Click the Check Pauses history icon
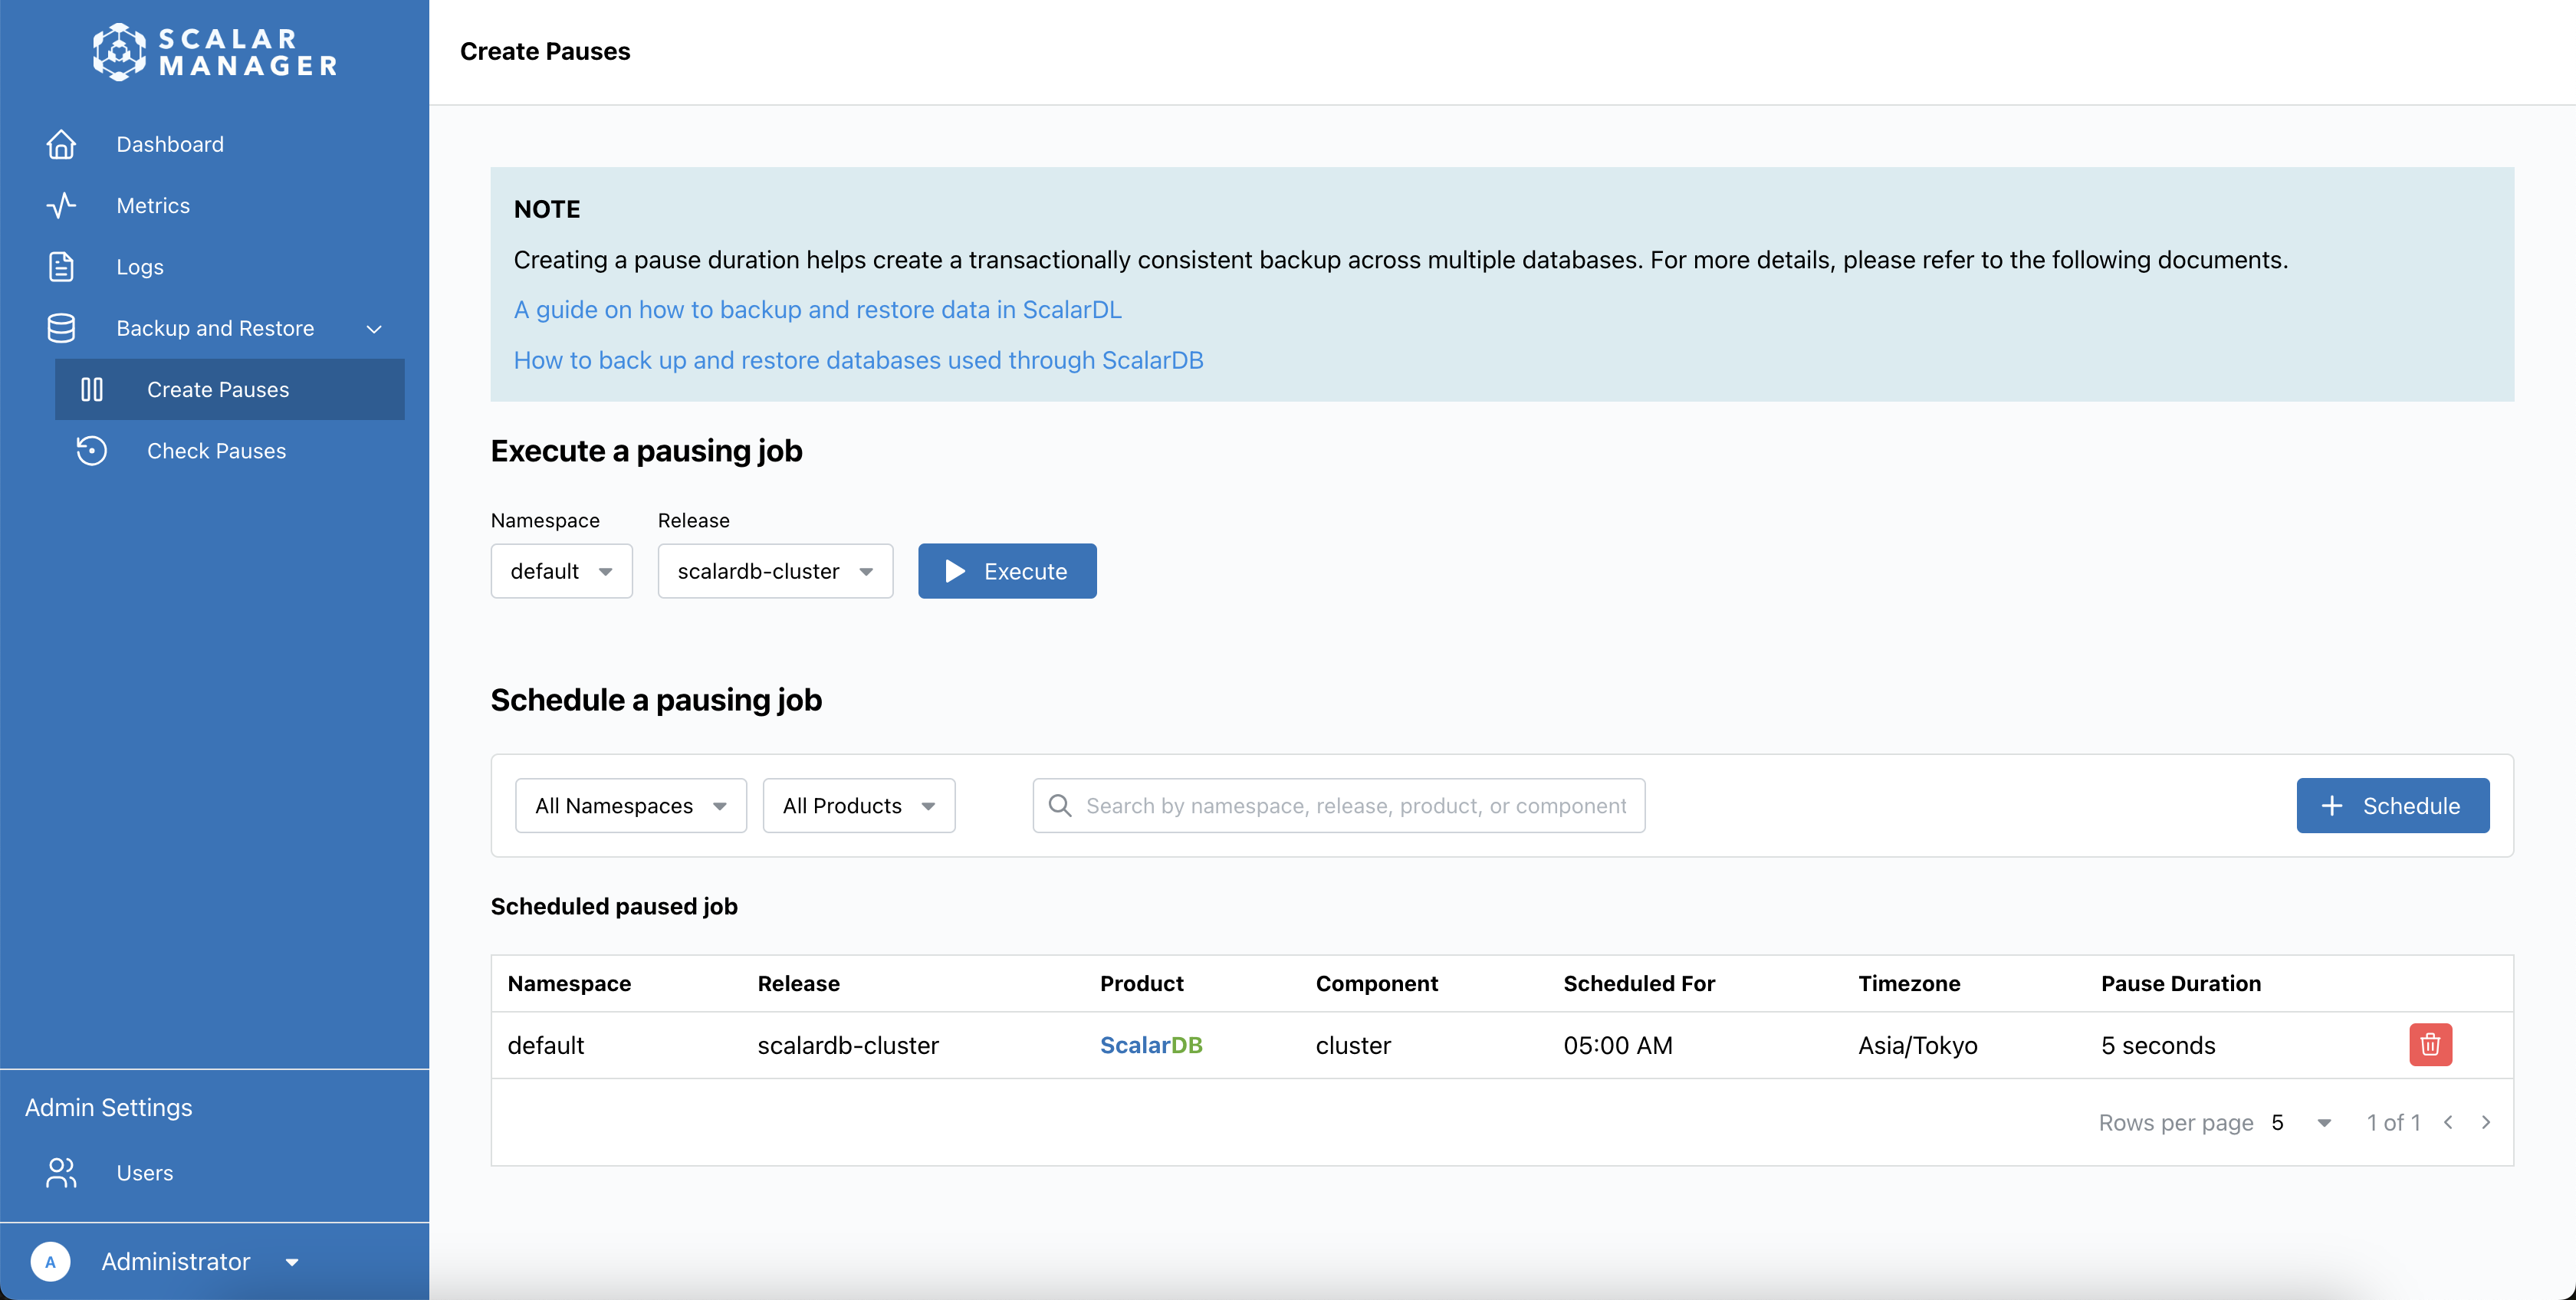2576x1300 pixels. [x=92, y=451]
